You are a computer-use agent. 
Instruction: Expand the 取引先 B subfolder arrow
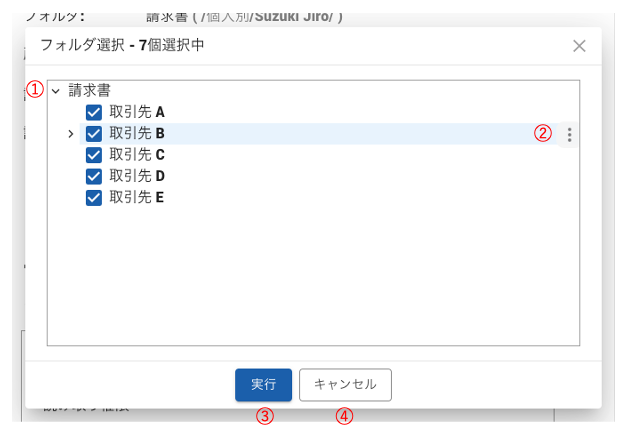coord(70,134)
